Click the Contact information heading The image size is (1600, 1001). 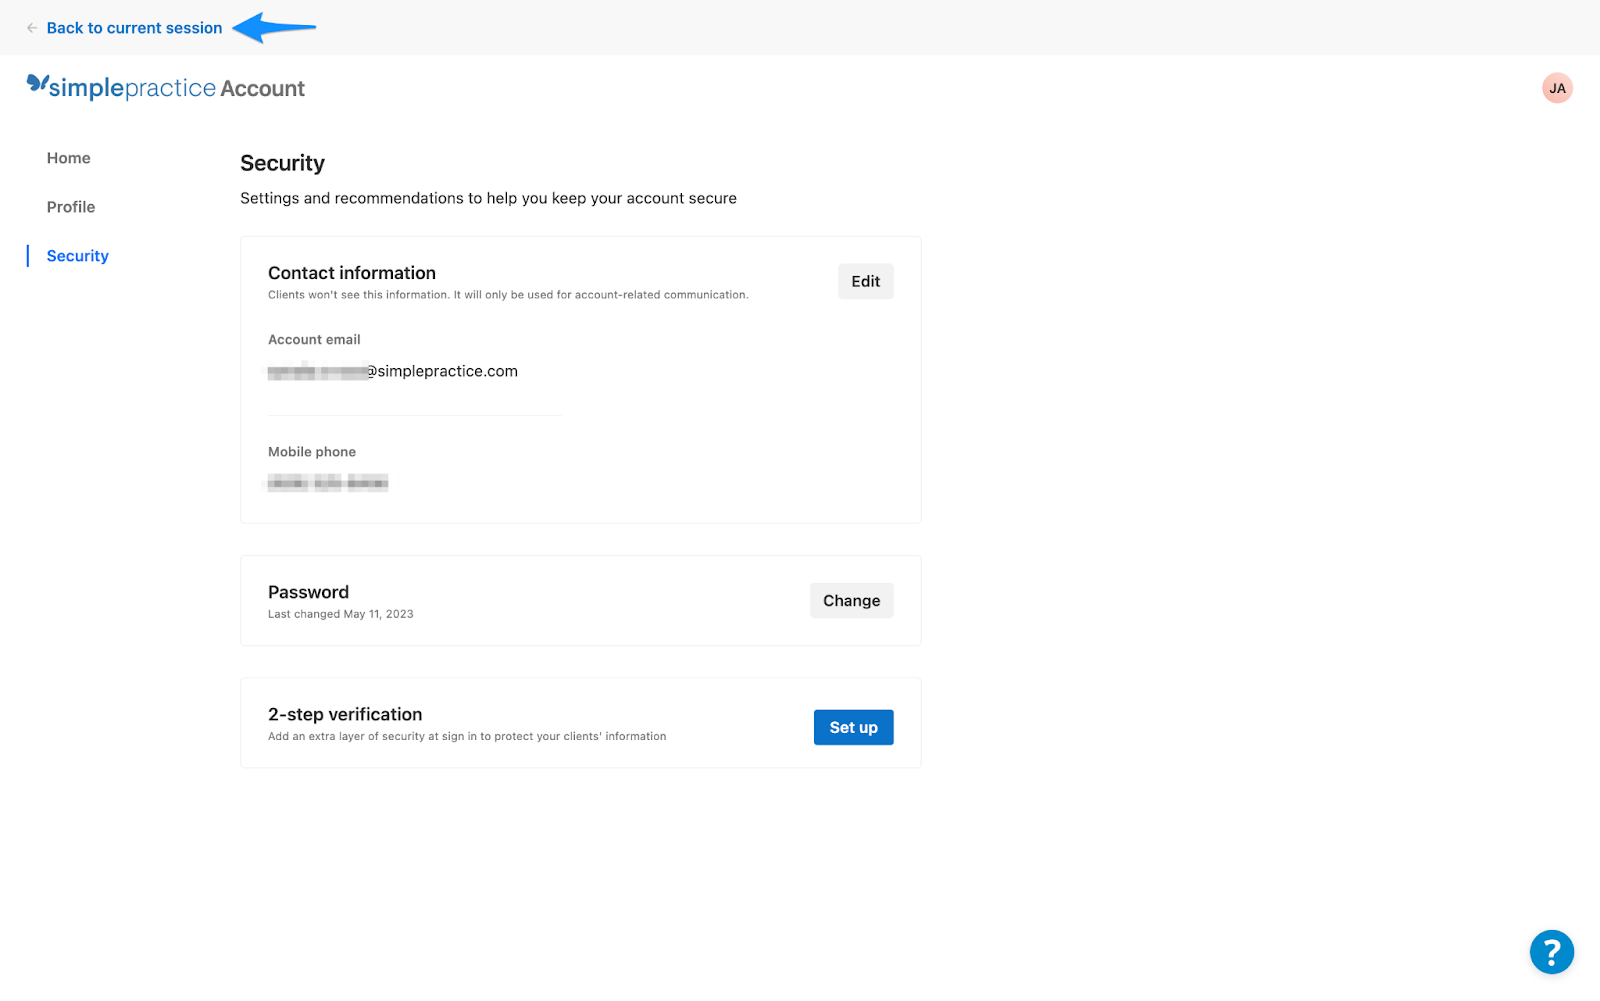coord(352,273)
